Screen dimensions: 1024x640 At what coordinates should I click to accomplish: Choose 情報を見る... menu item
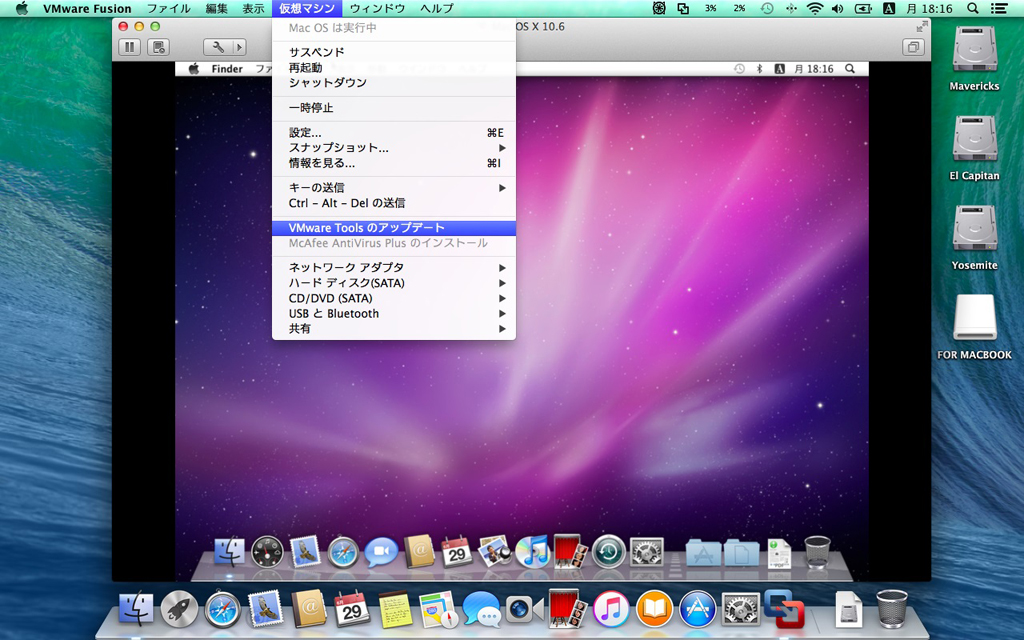(x=394, y=163)
